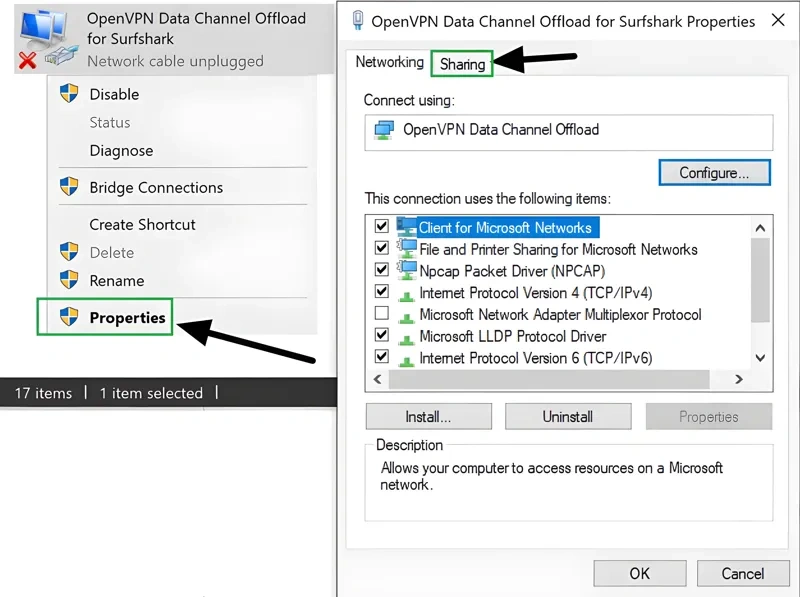Click the shield icon next to Disable
This screenshot has width=800, height=597.
[x=69, y=93]
